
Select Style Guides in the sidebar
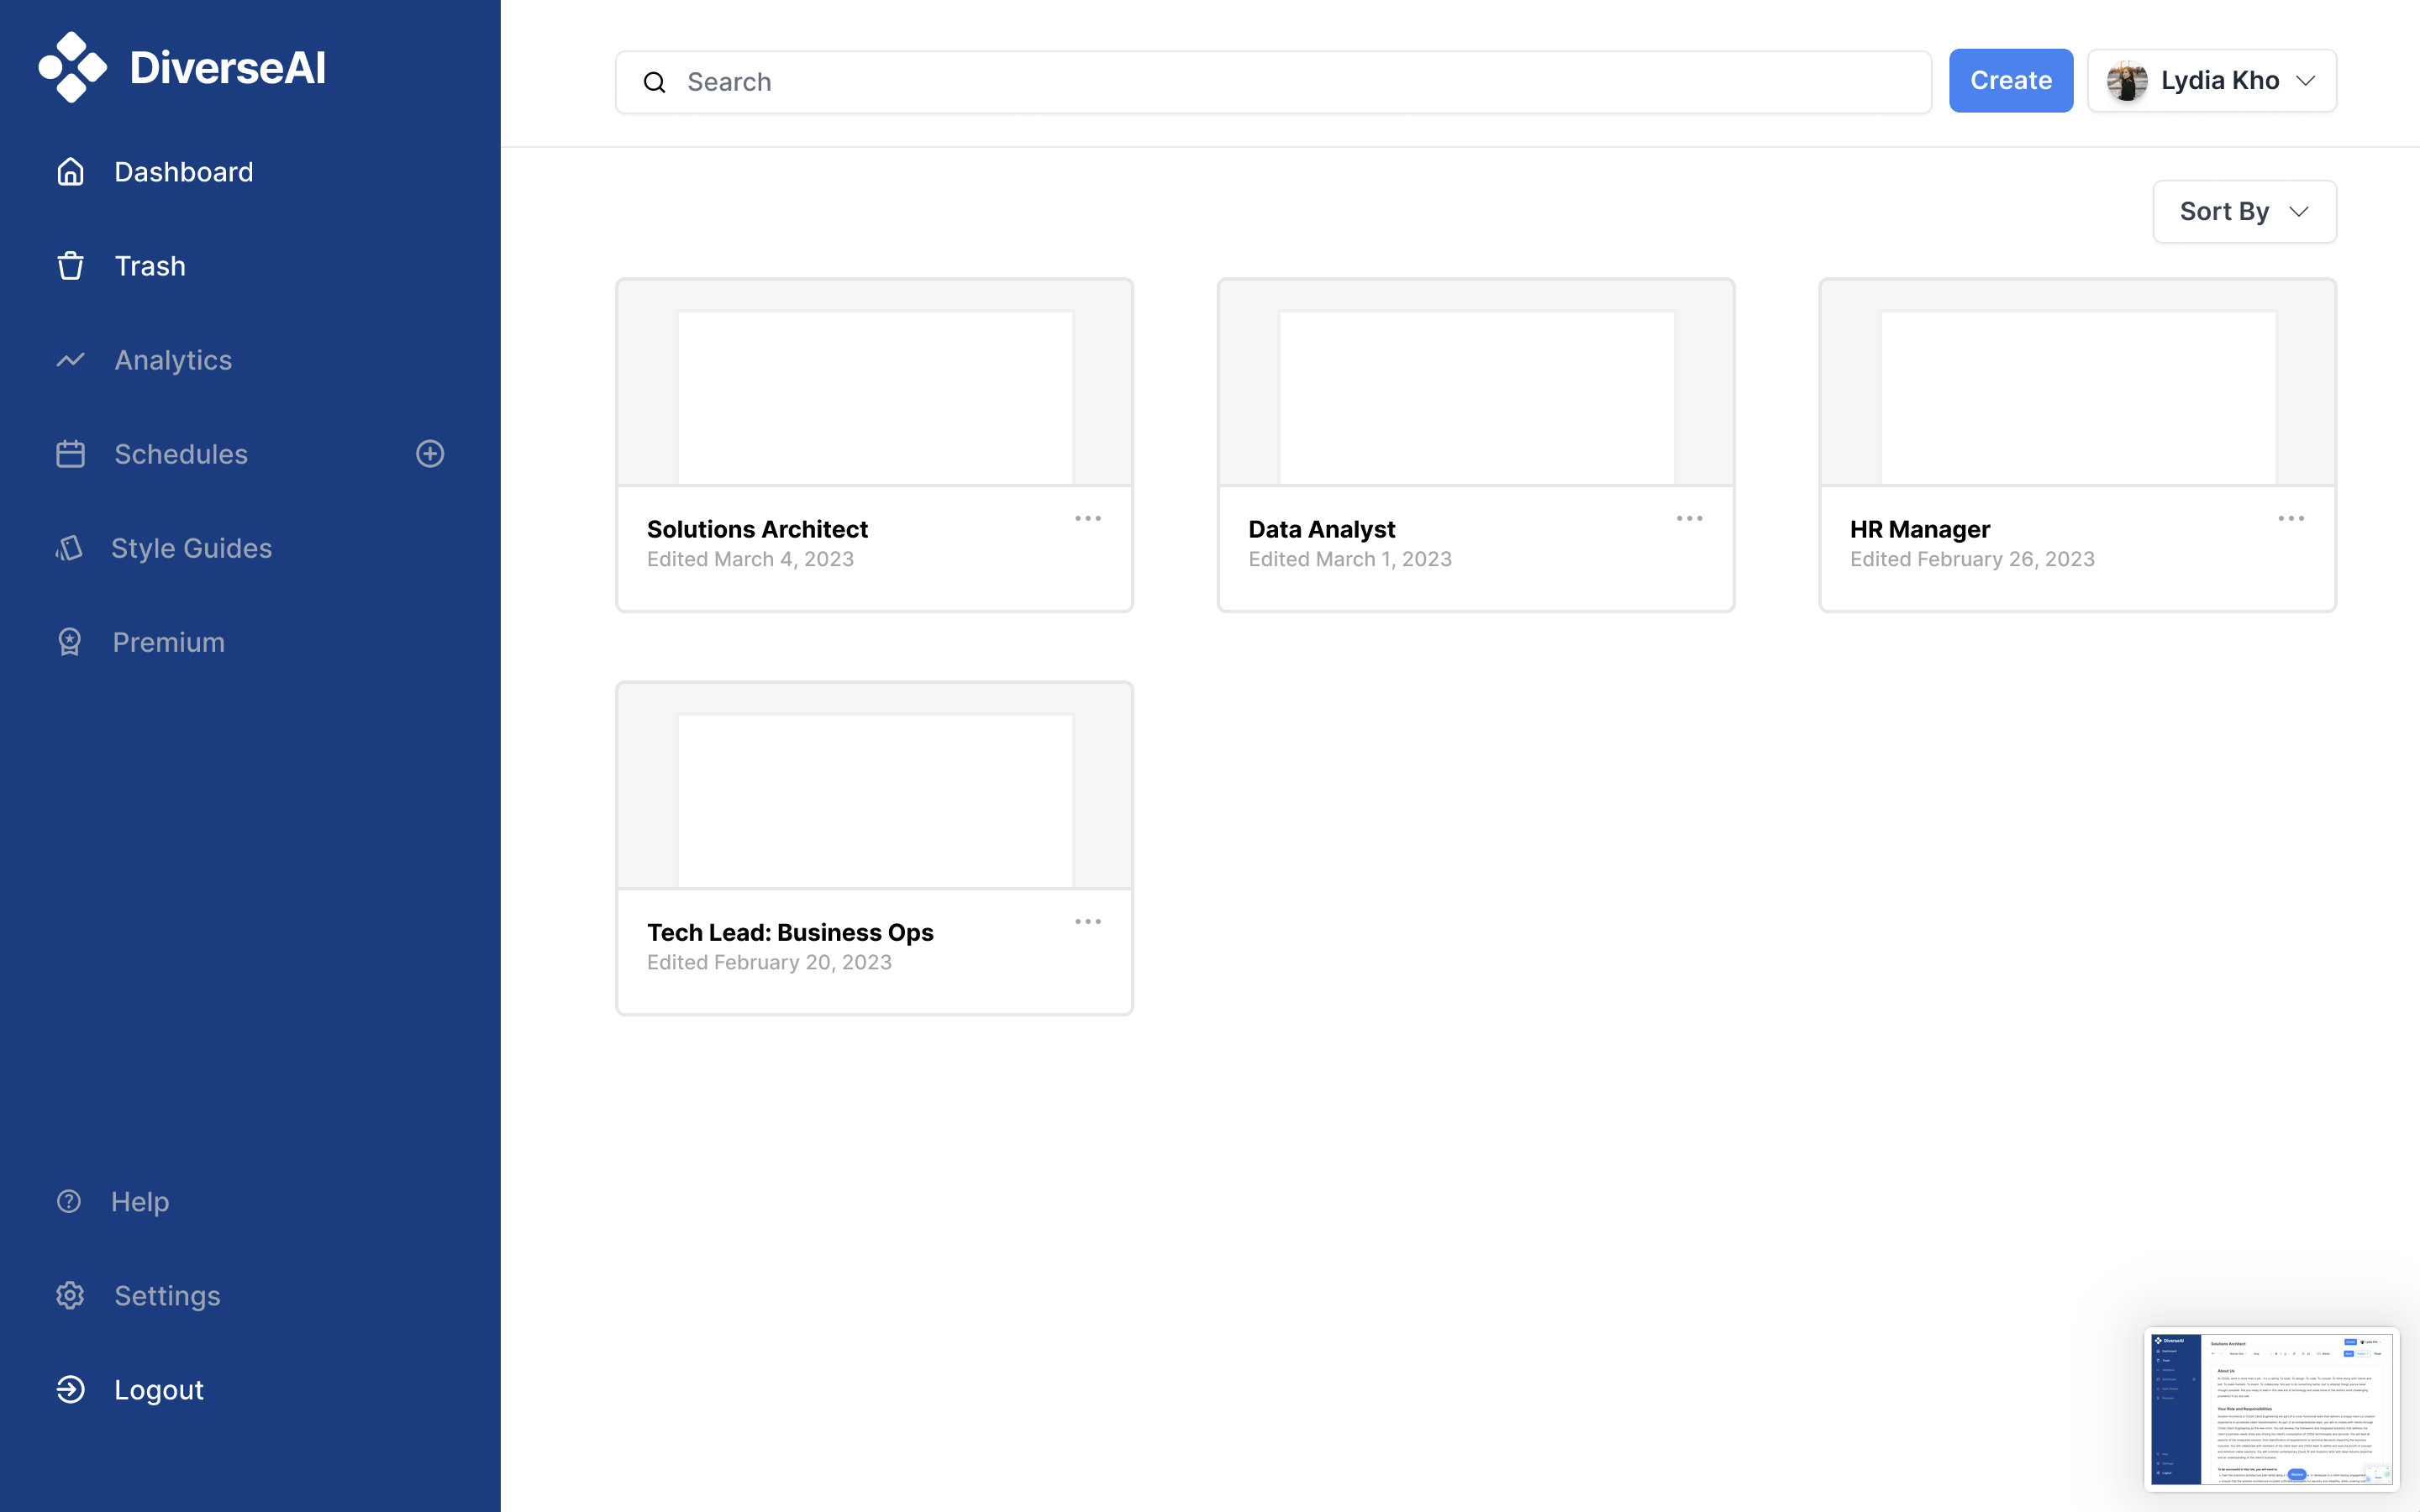pos(191,548)
